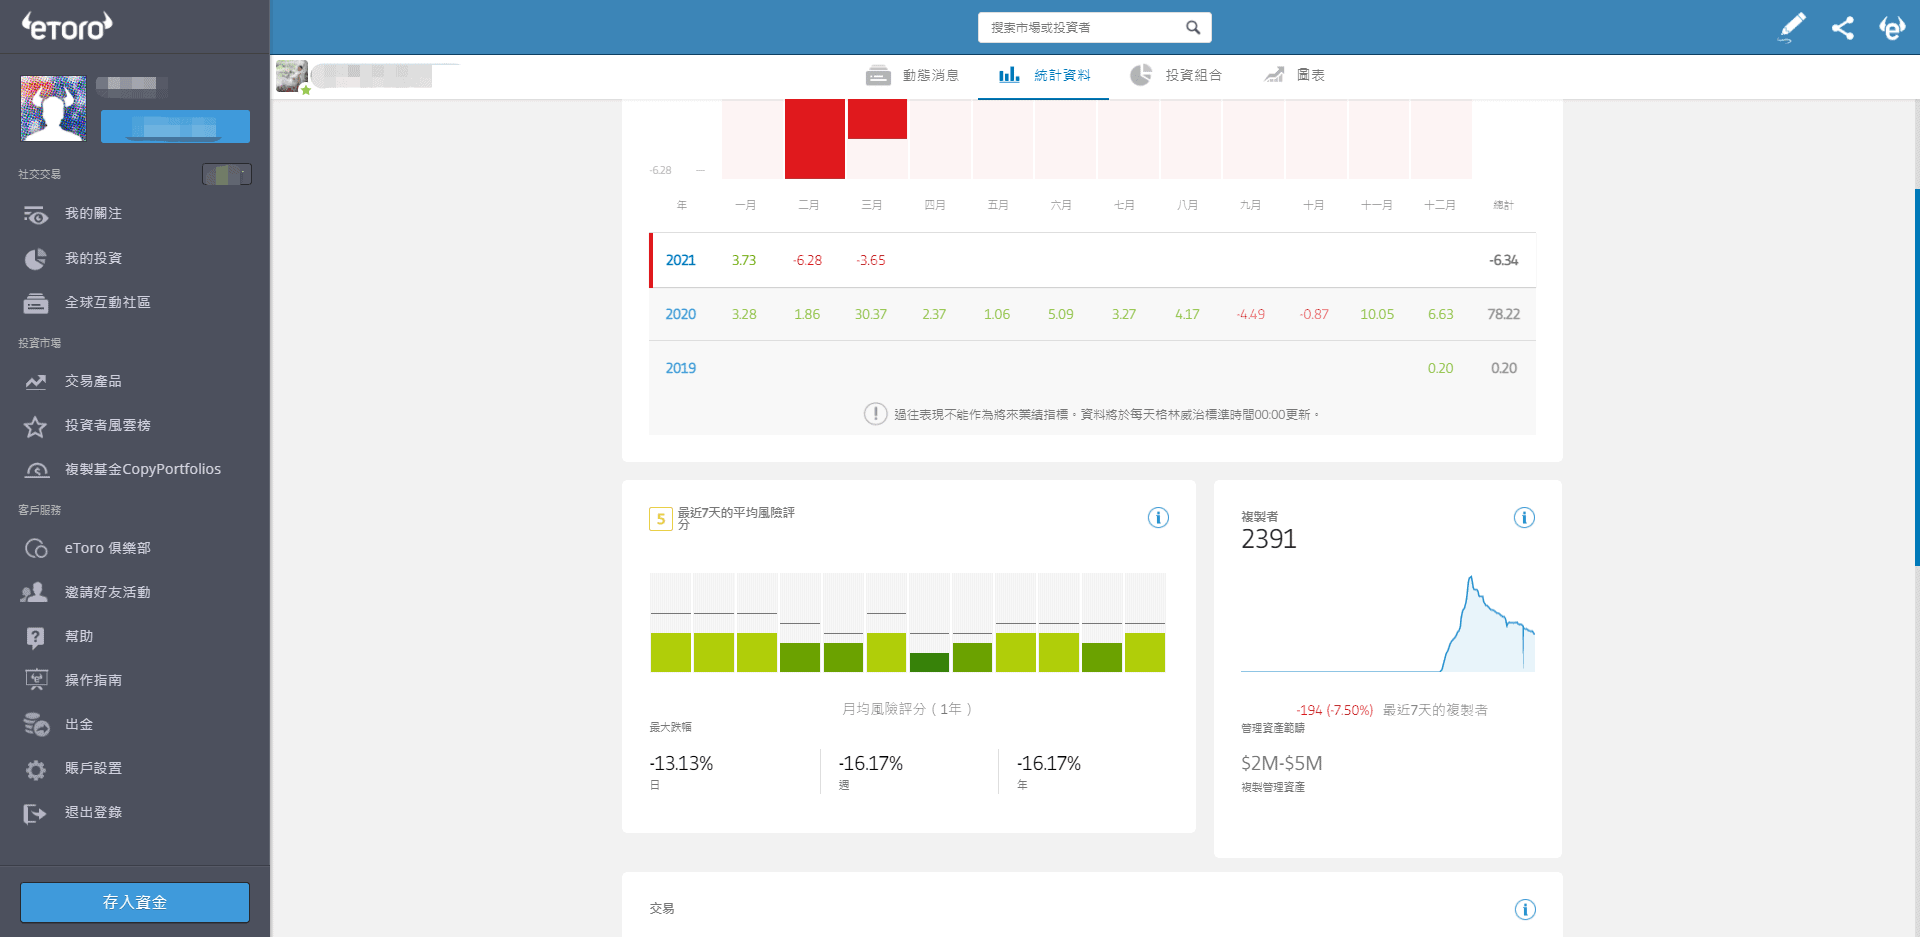Open info icon on copiers card
1920x937 pixels.
[1524, 518]
